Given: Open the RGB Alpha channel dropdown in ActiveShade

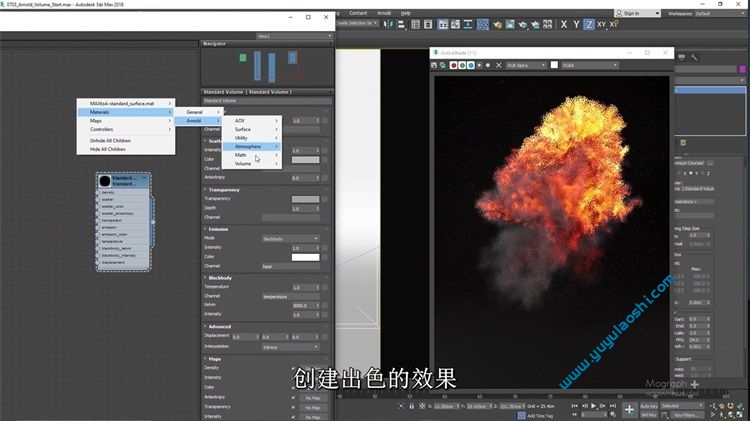Looking at the screenshot, I should (x=526, y=65).
